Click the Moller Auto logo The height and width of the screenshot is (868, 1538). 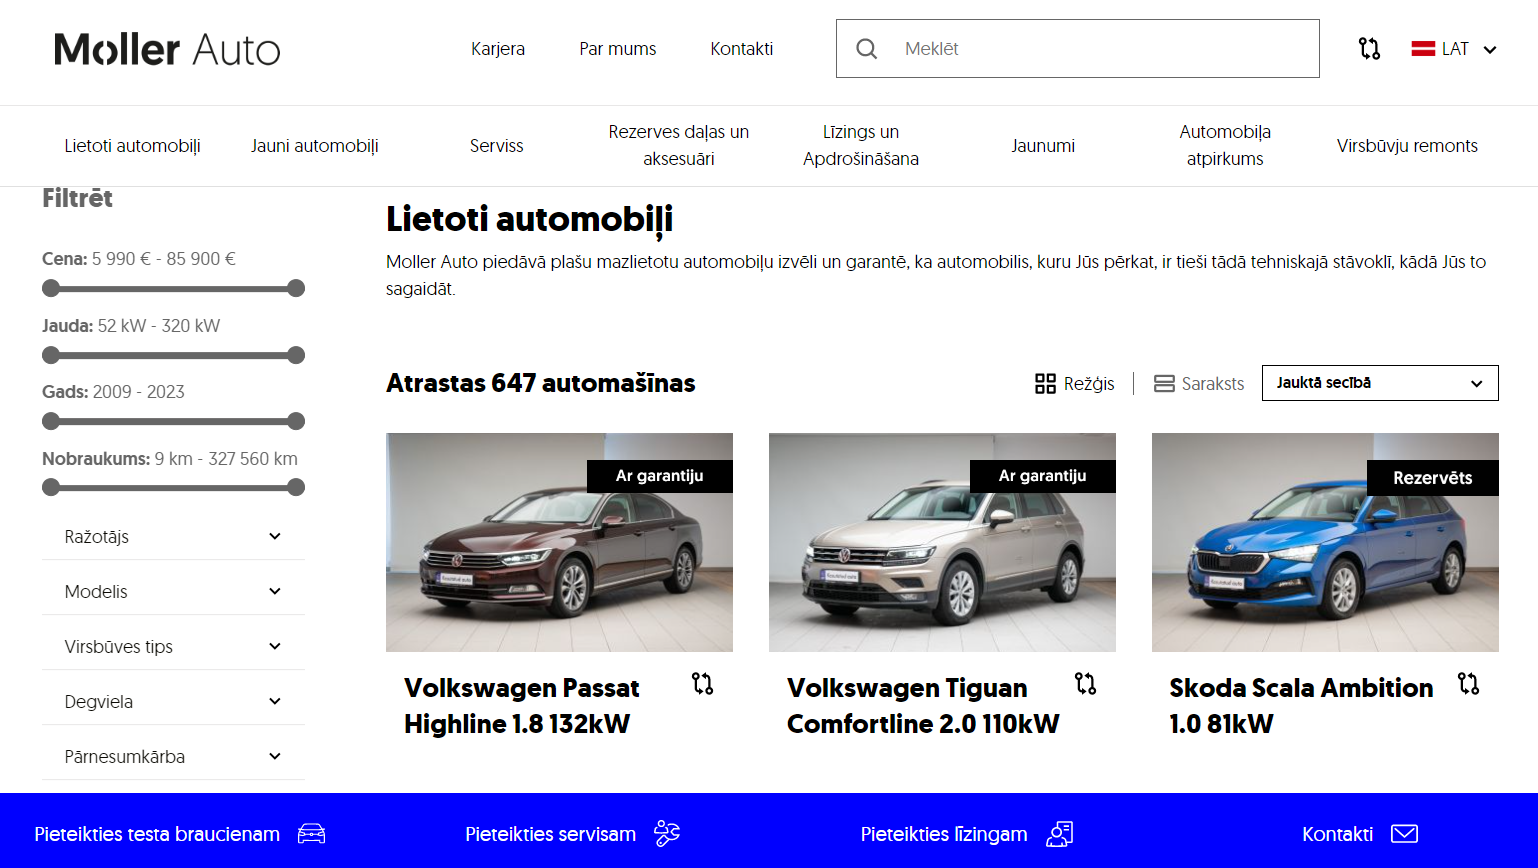tap(167, 49)
